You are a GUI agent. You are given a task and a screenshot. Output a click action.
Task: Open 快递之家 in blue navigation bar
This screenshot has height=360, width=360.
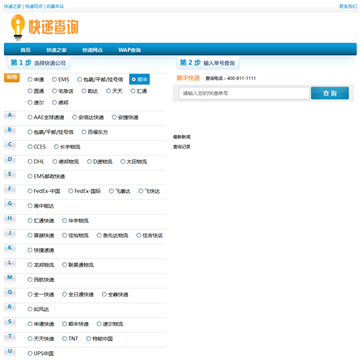56,50
